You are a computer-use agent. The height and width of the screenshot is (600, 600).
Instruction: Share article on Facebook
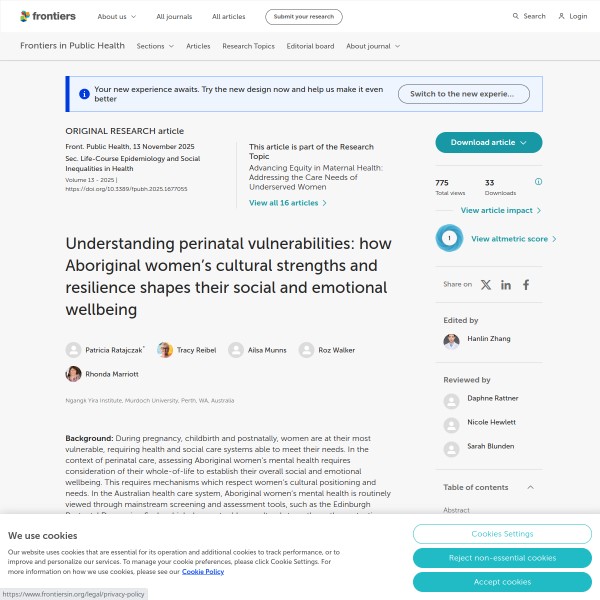pyautogui.click(x=526, y=285)
